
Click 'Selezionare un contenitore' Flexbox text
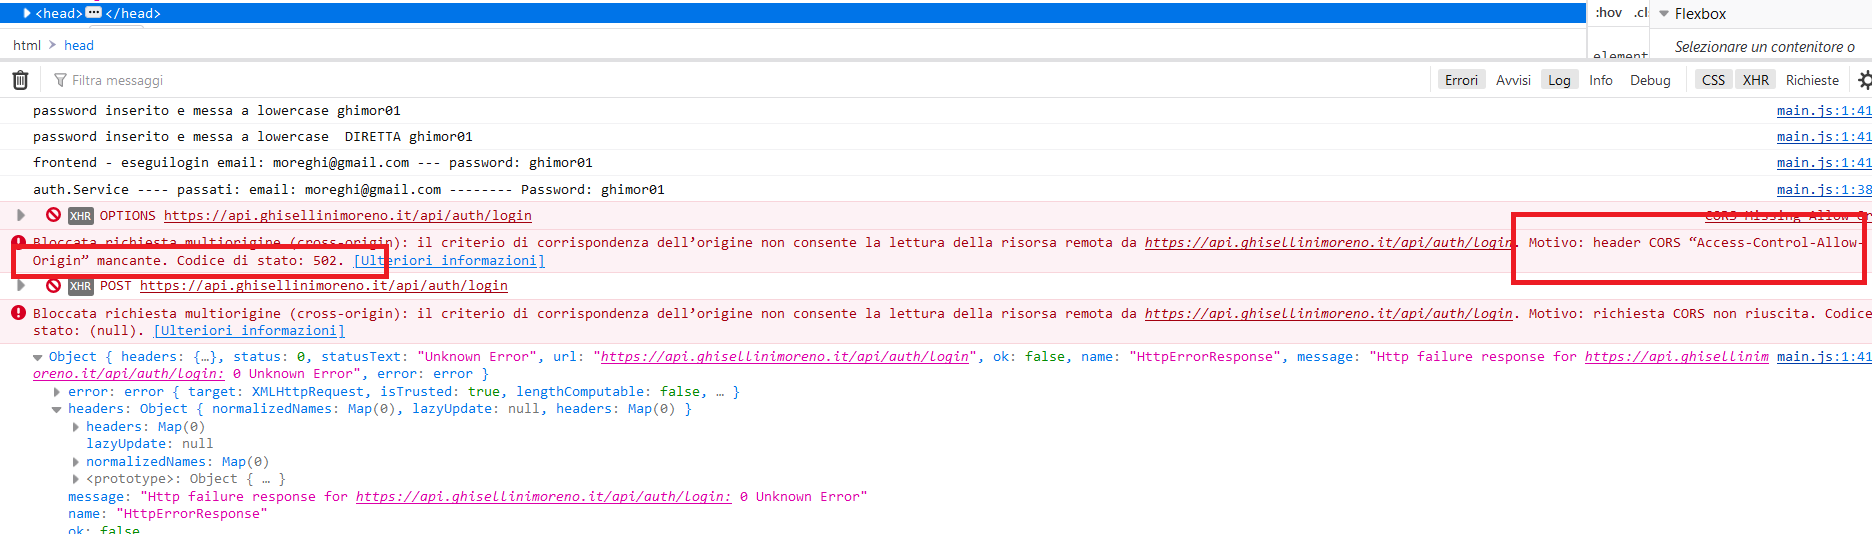pyautogui.click(x=1765, y=46)
